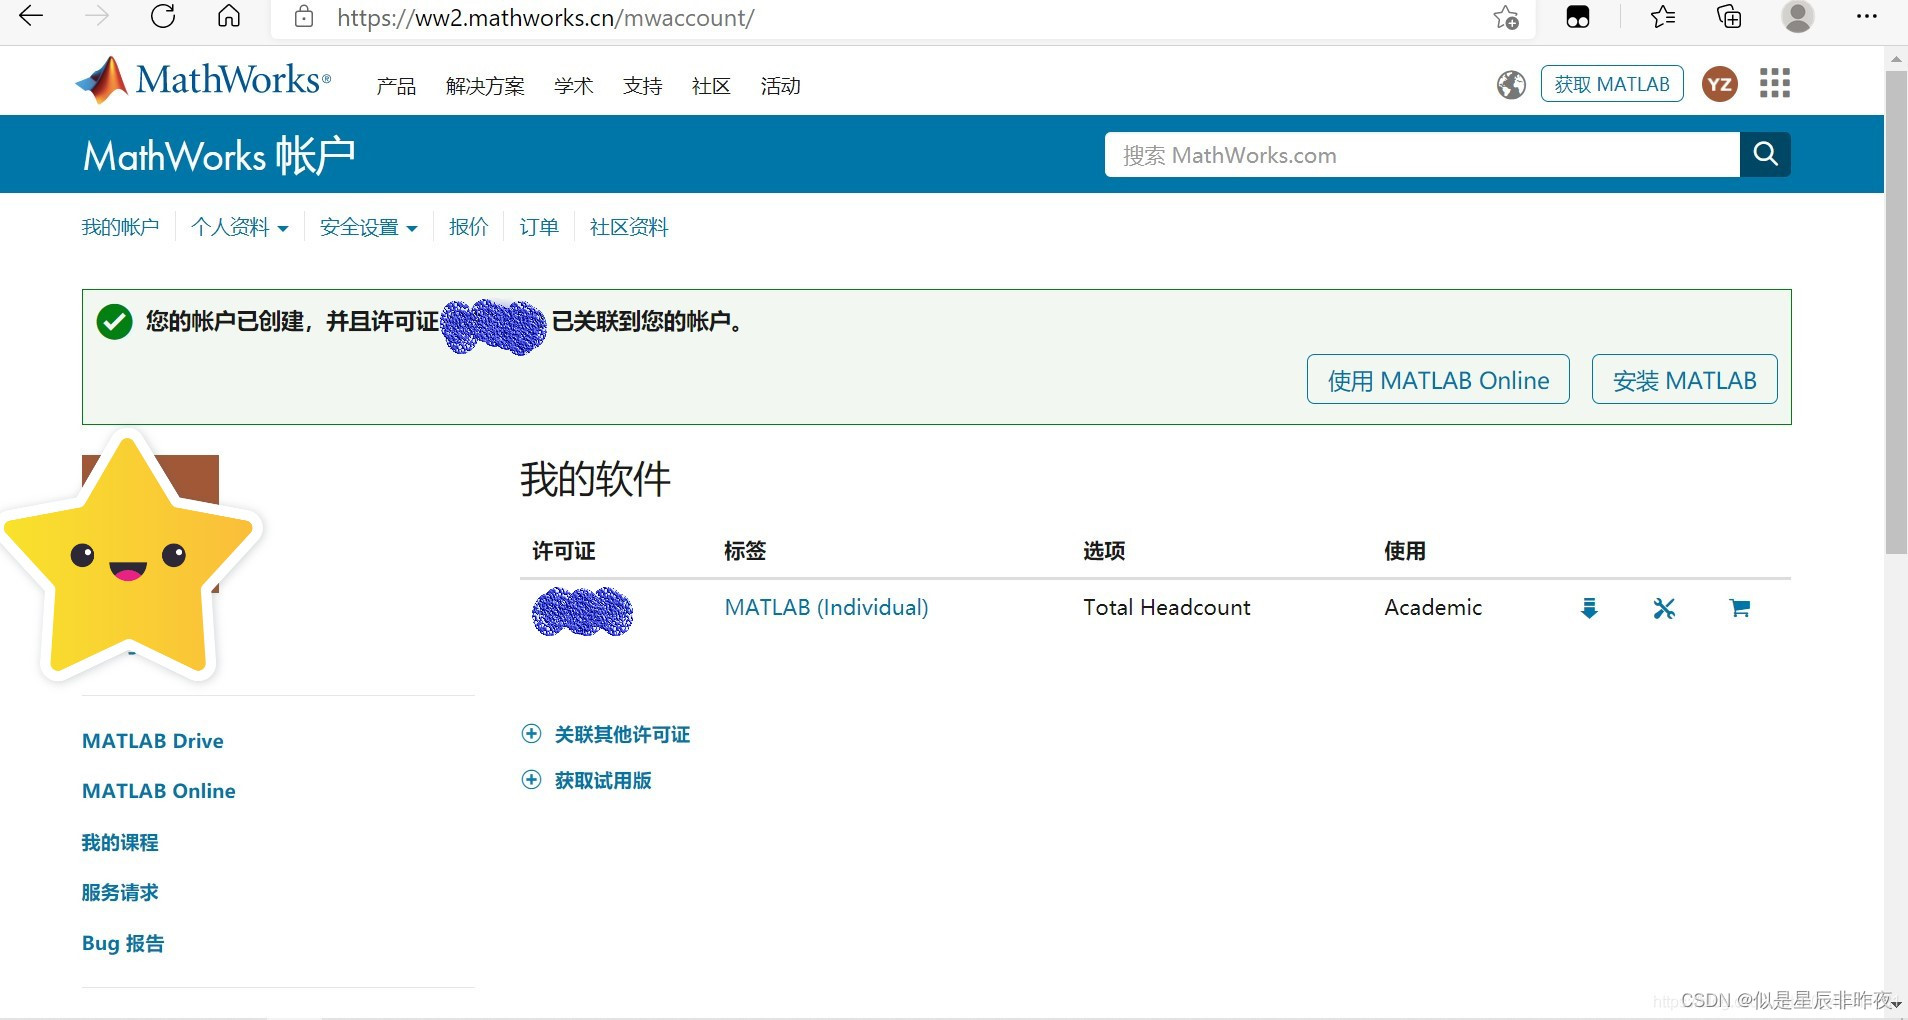Select the 社区资料 tab

[x=629, y=228]
